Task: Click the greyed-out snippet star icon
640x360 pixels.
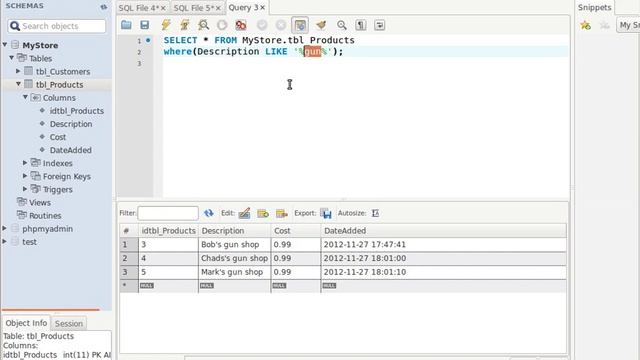Action: (604, 25)
